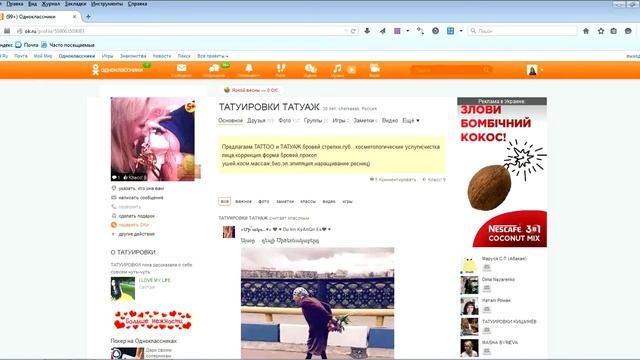This screenshot has height=360, width=640.
Task: Open the I LOVE MY LIFE sister profile link
Action: (155, 280)
